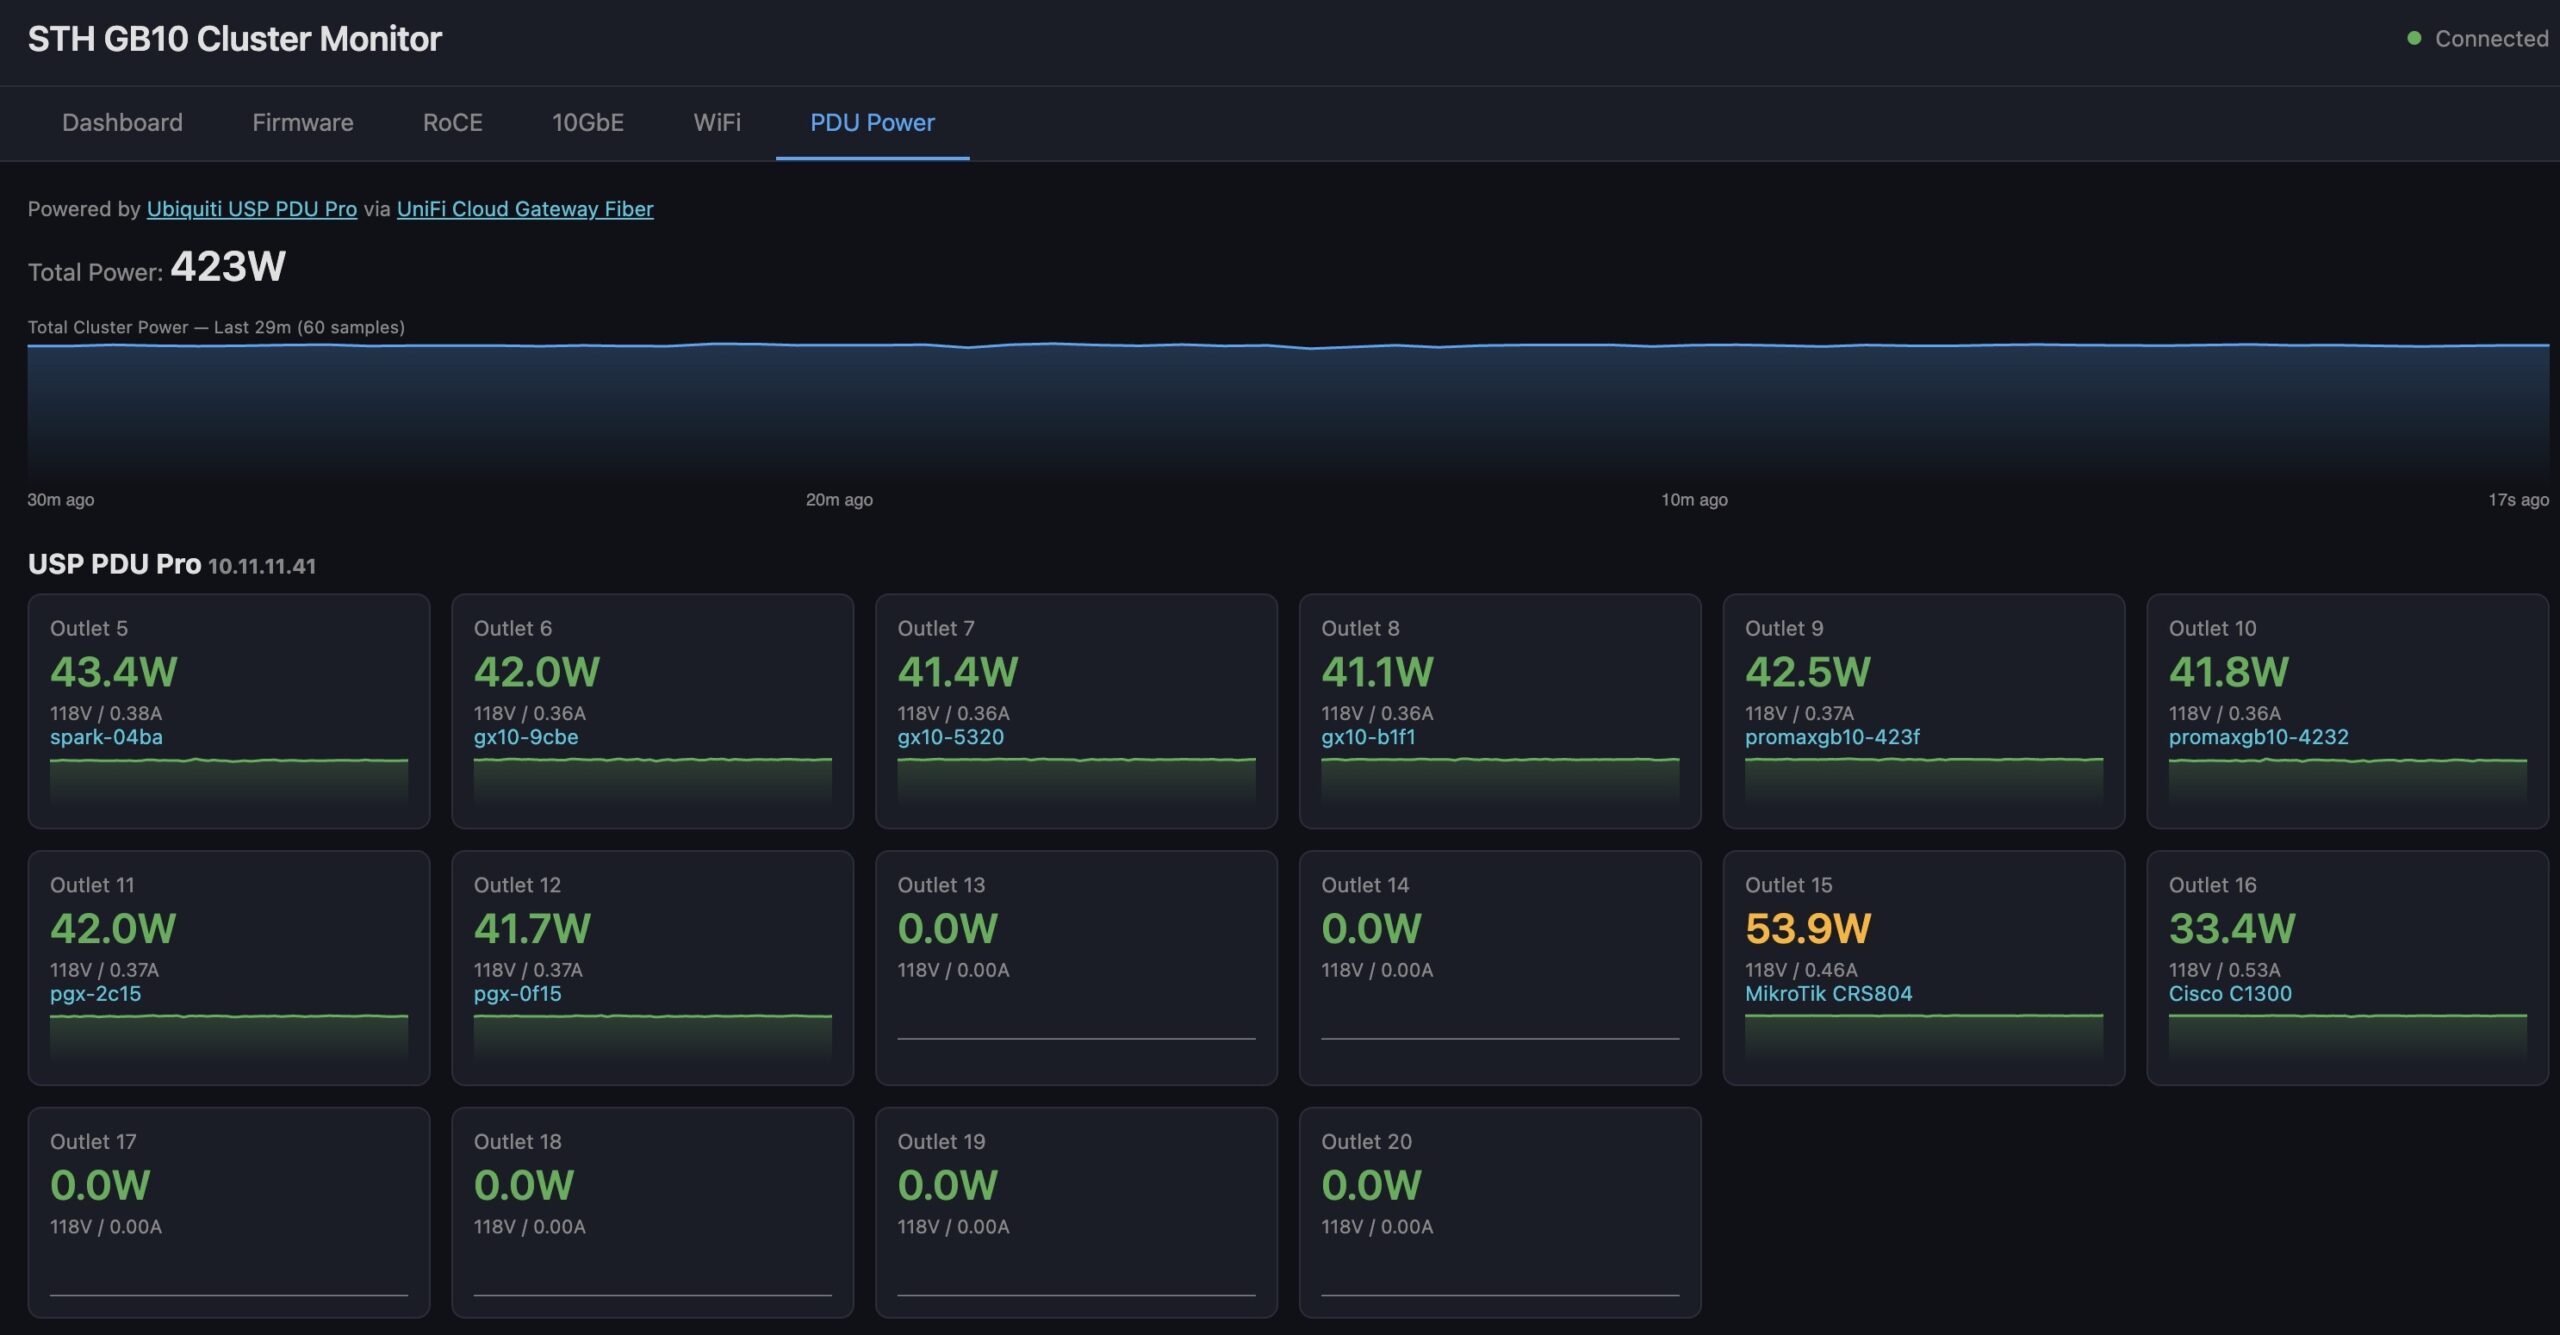
Task: Click the 53.9W reading on Outlet 15
Action: click(x=1808, y=929)
